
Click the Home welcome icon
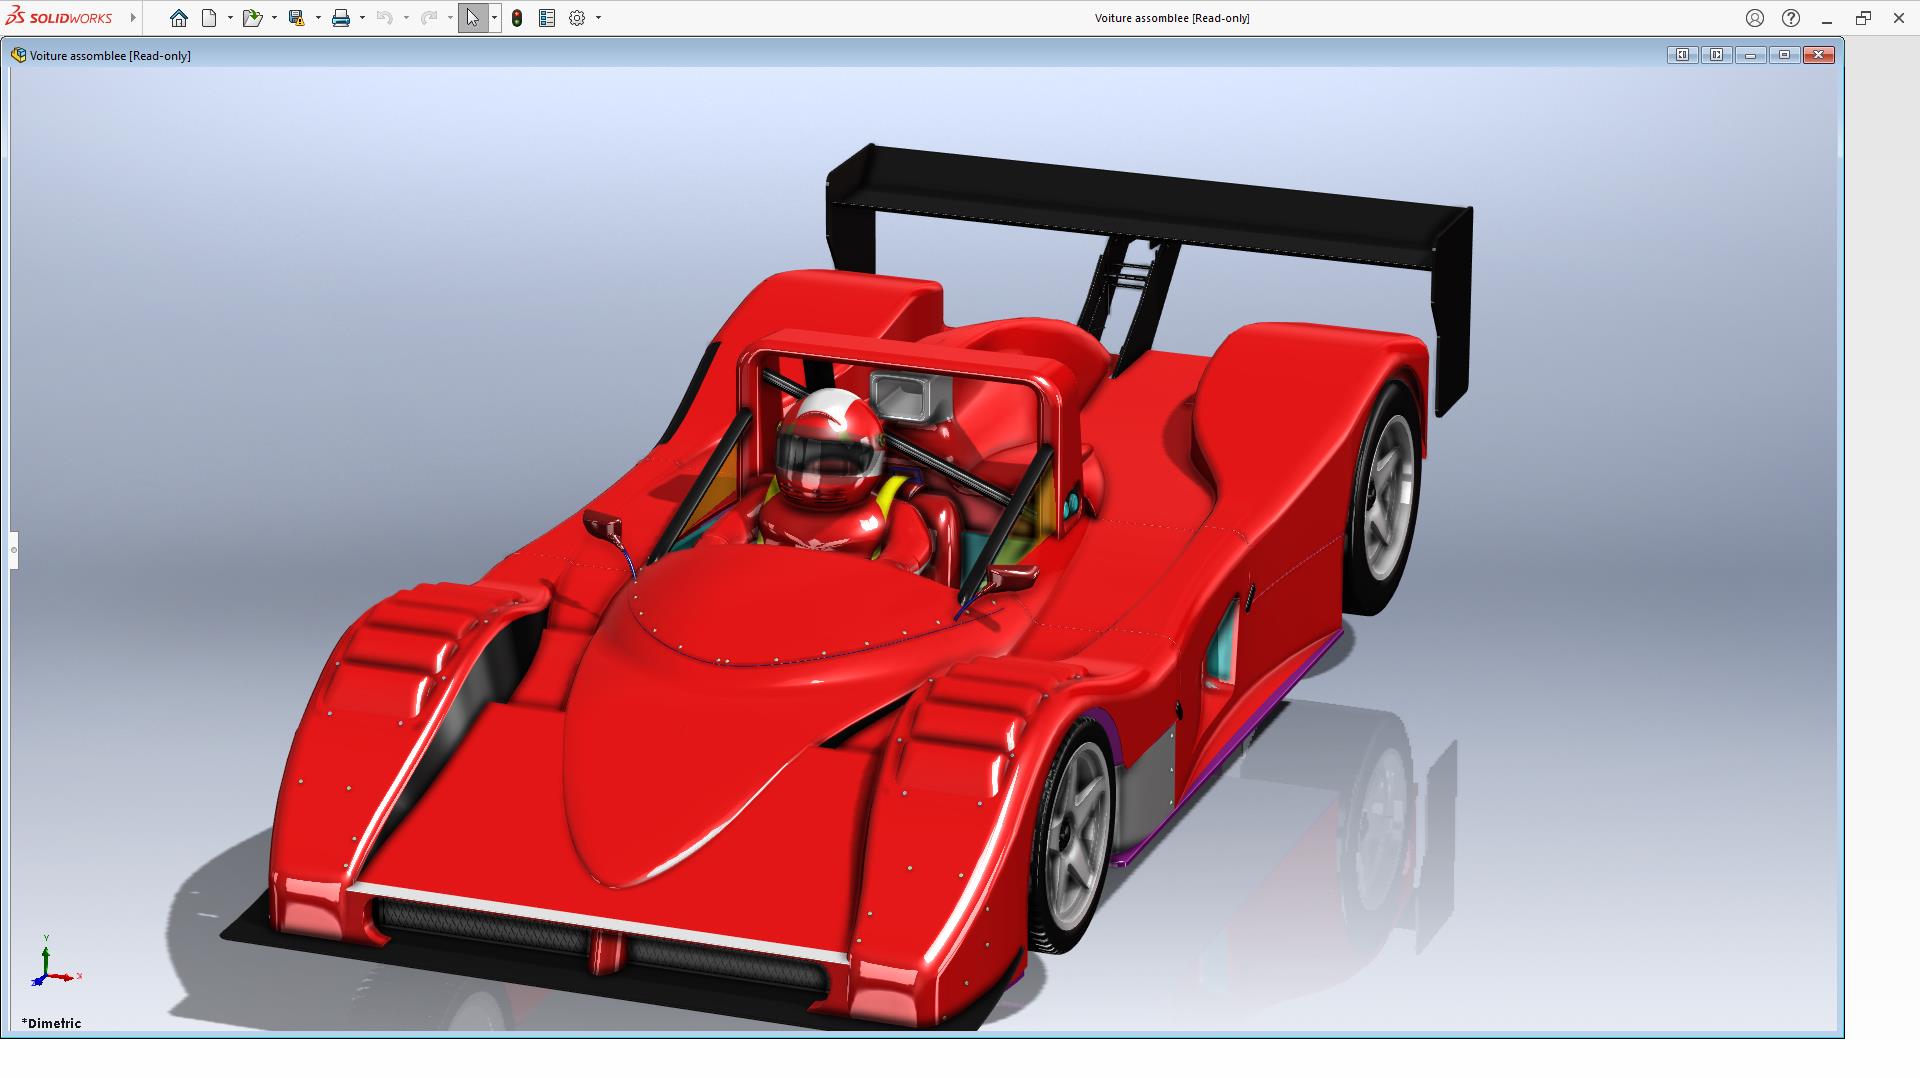click(x=178, y=18)
